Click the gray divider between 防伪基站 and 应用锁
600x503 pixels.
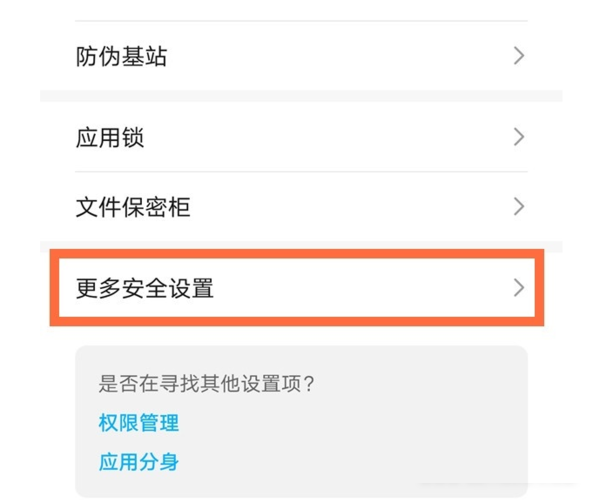pos(300,96)
